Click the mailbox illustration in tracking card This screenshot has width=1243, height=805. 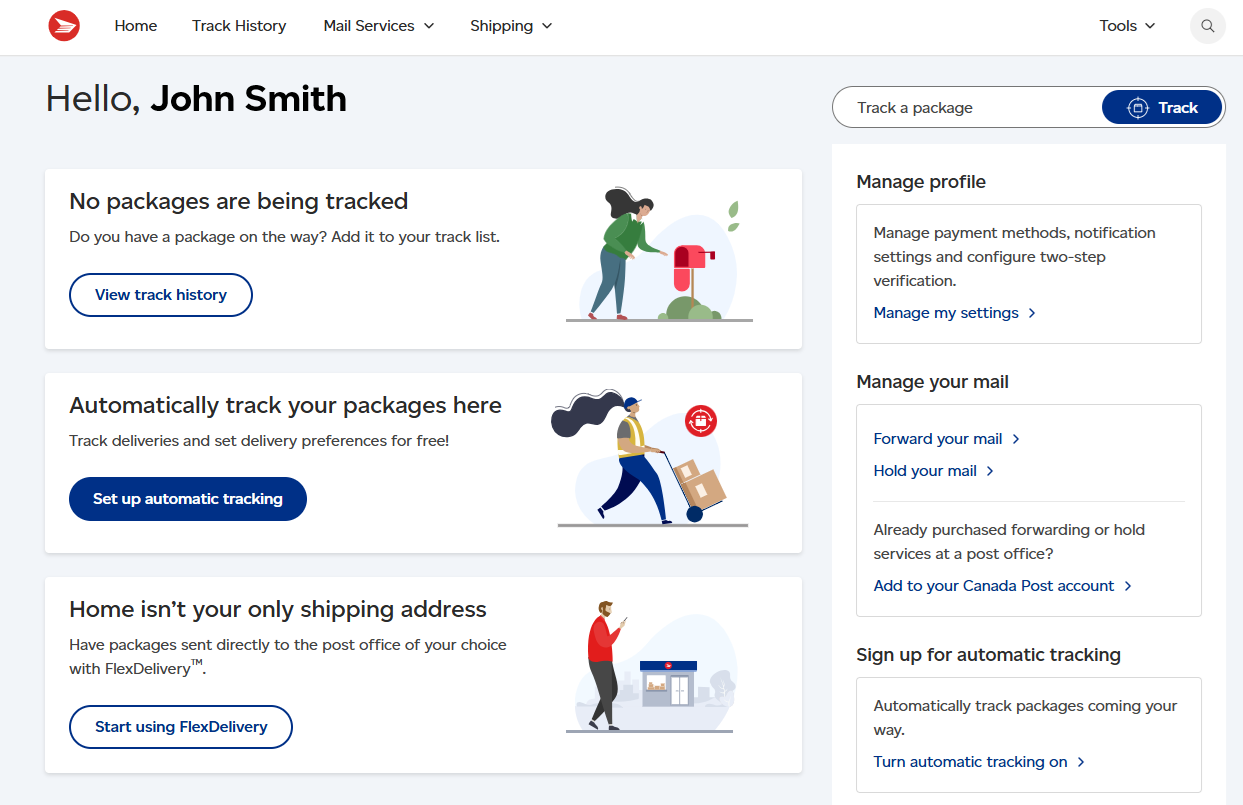[x=658, y=253]
